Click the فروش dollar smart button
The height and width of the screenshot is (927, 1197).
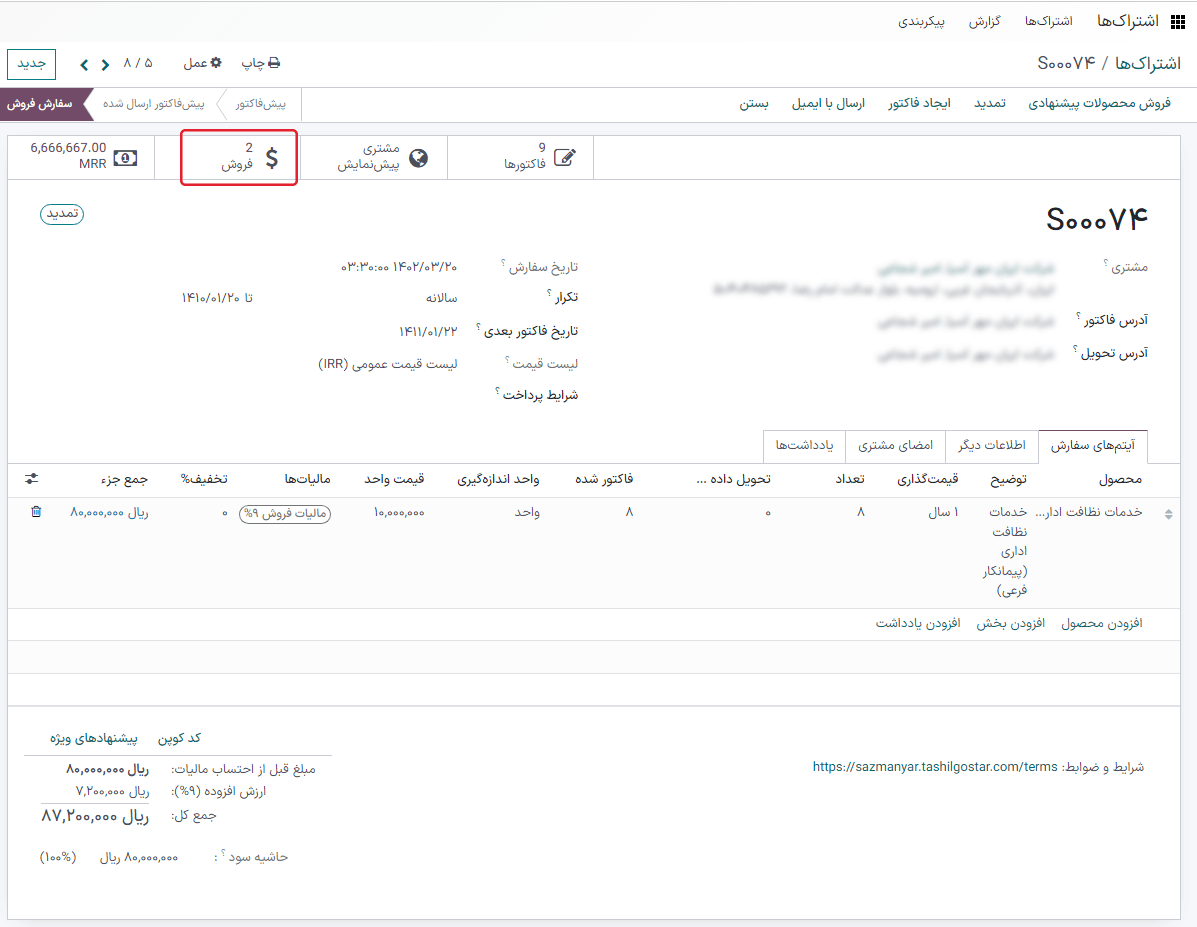[239, 157]
